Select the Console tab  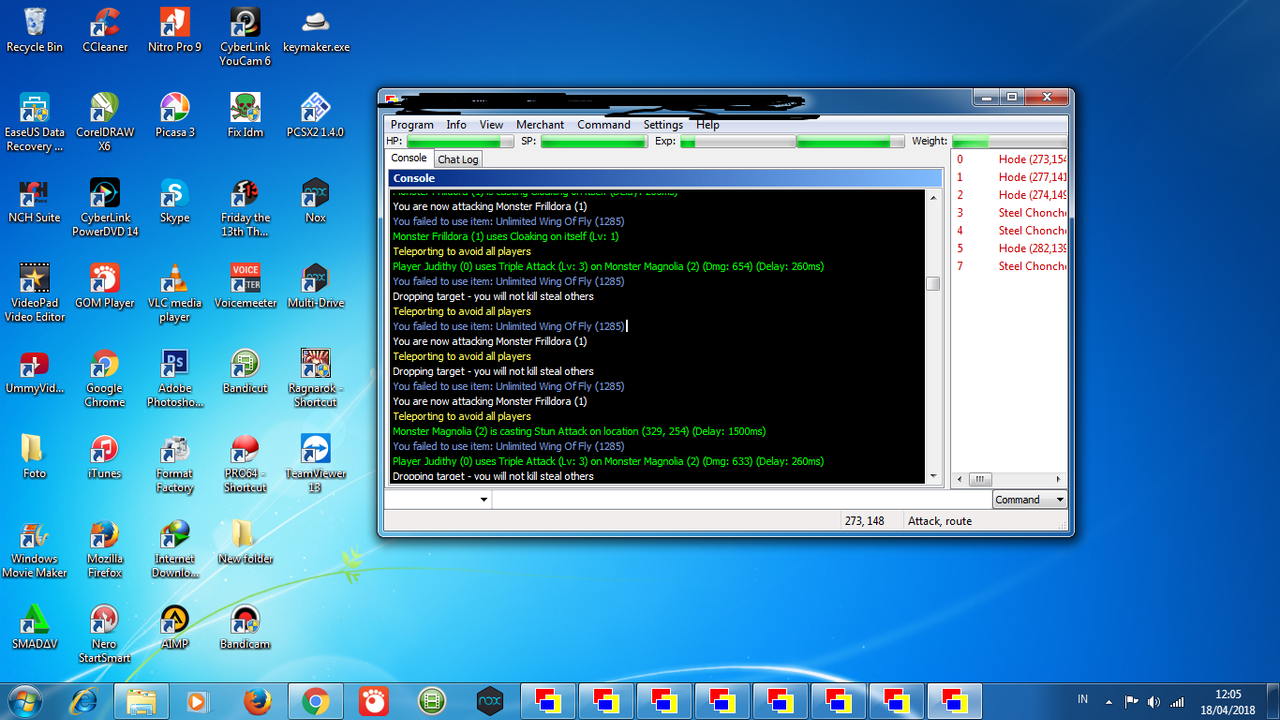409,158
